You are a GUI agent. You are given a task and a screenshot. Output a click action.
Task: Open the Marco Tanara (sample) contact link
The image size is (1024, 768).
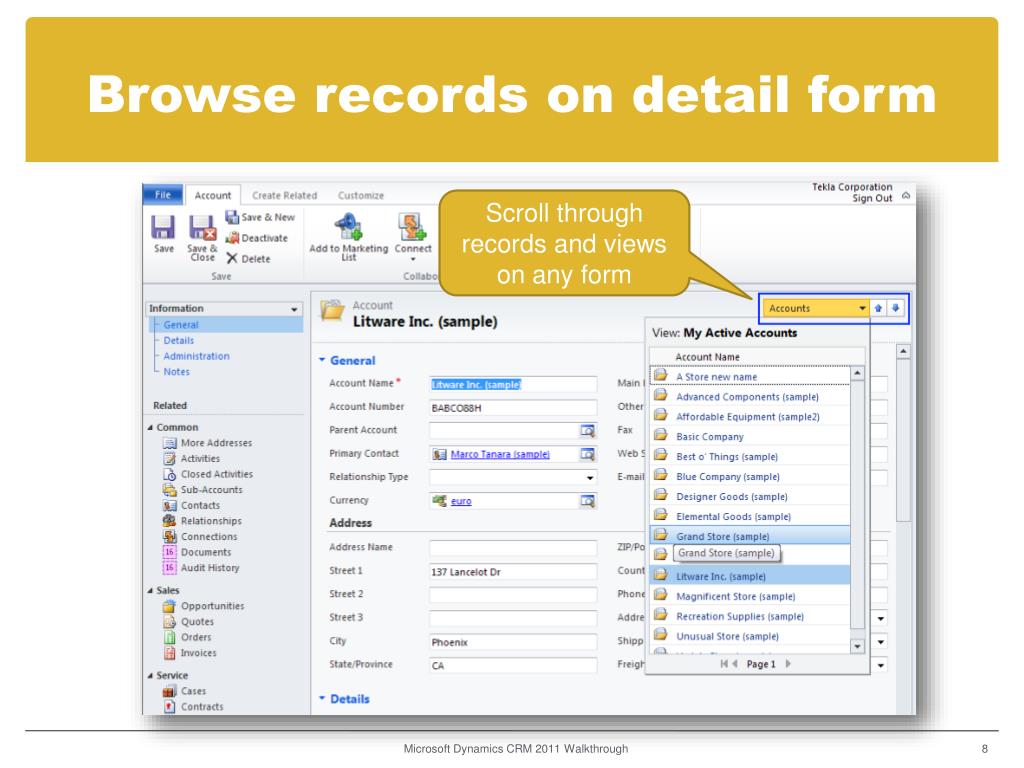tap(500, 454)
